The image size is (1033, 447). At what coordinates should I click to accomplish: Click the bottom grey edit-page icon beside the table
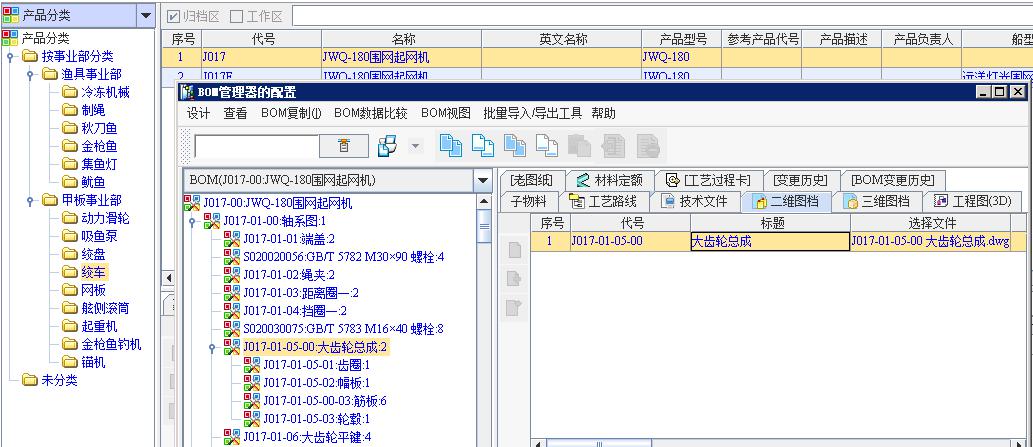514,308
